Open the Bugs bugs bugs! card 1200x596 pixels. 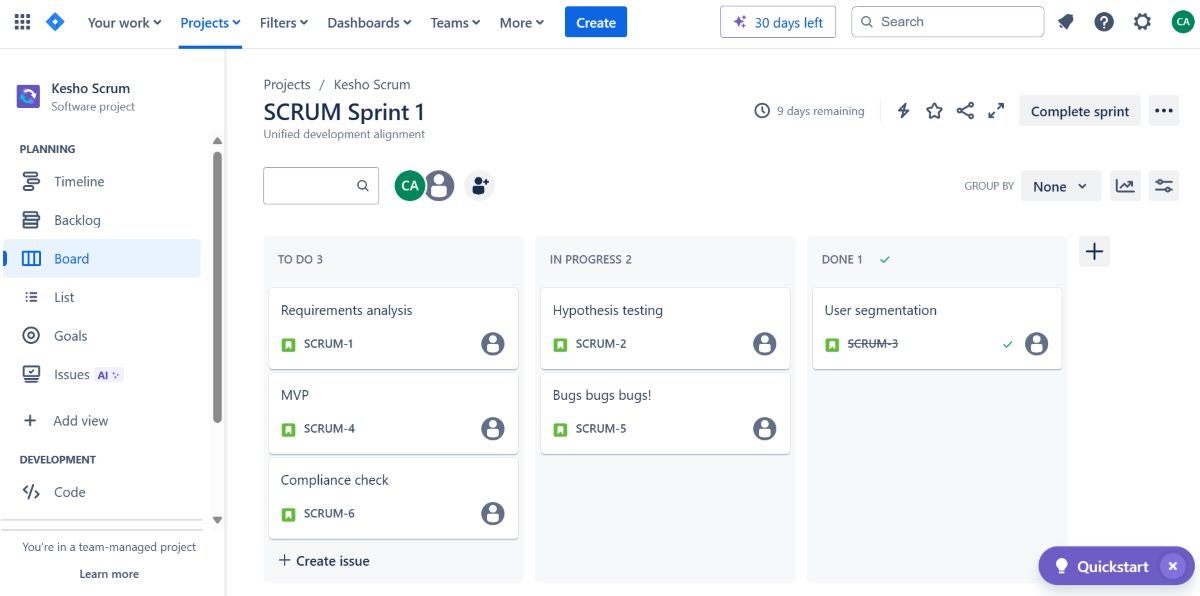(666, 413)
